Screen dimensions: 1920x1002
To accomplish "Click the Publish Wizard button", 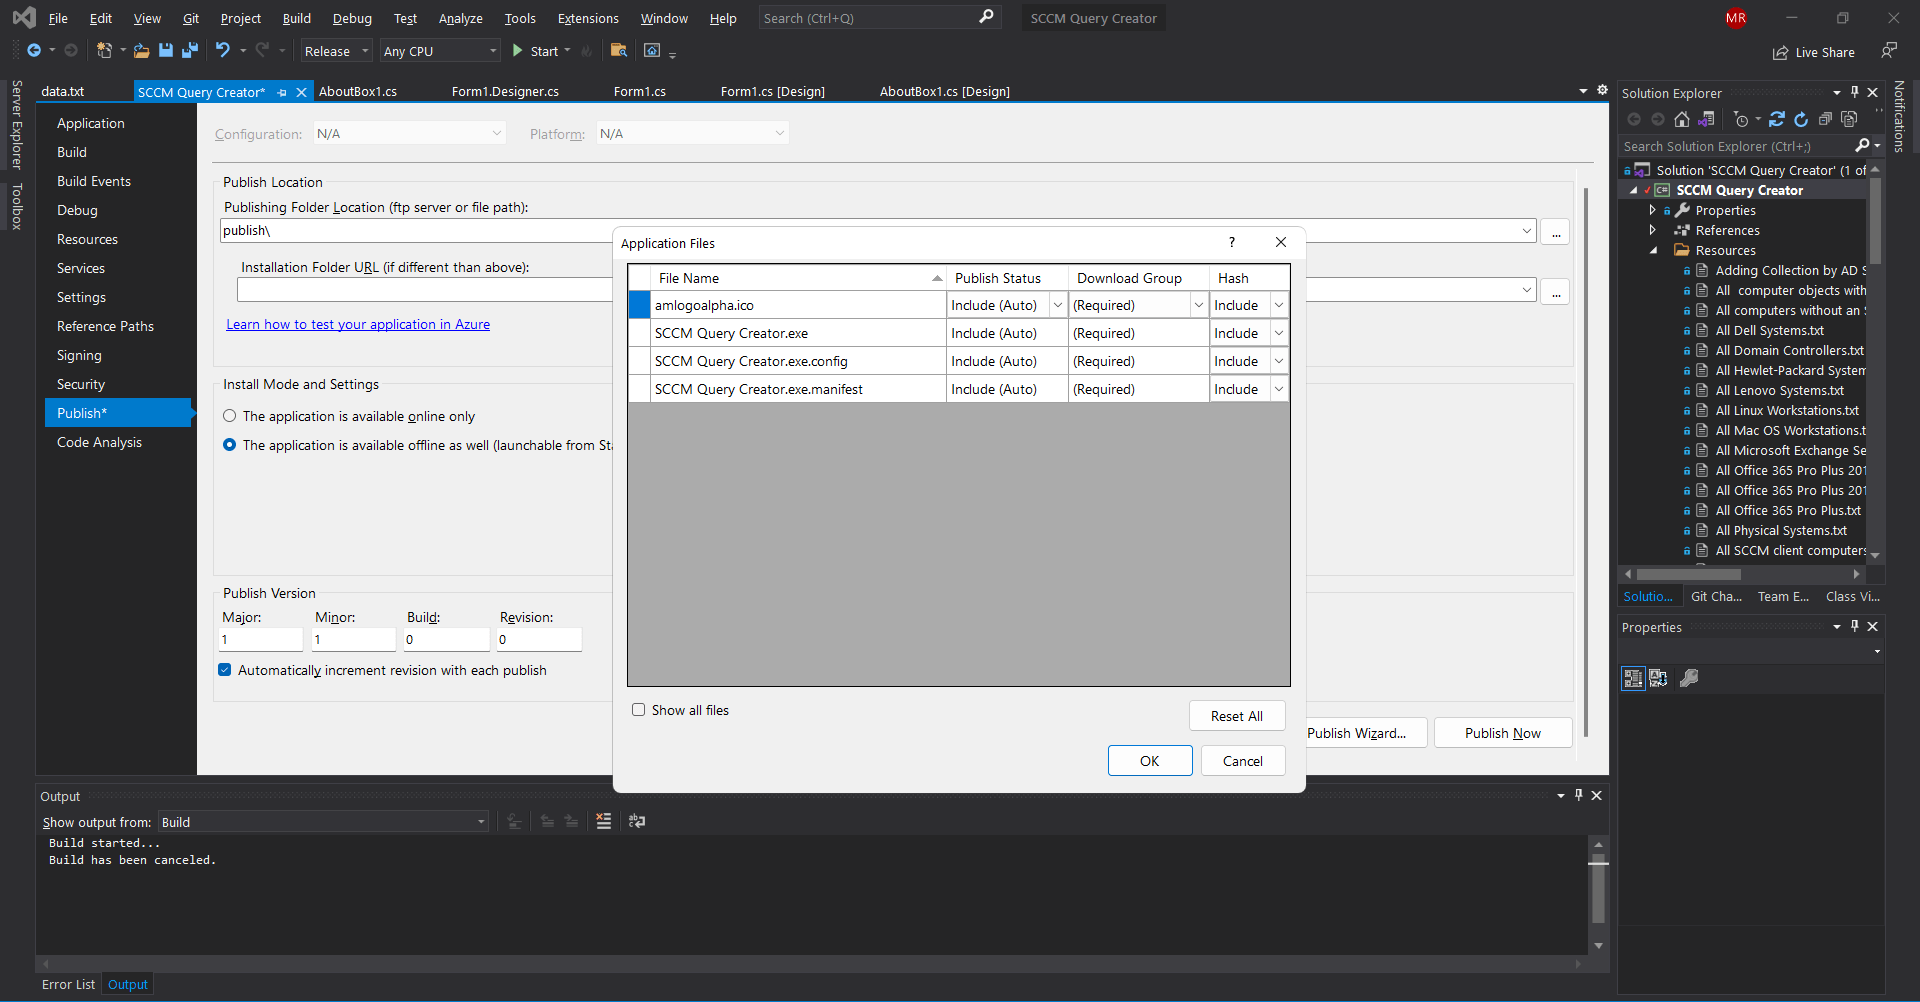I will (x=1366, y=733).
